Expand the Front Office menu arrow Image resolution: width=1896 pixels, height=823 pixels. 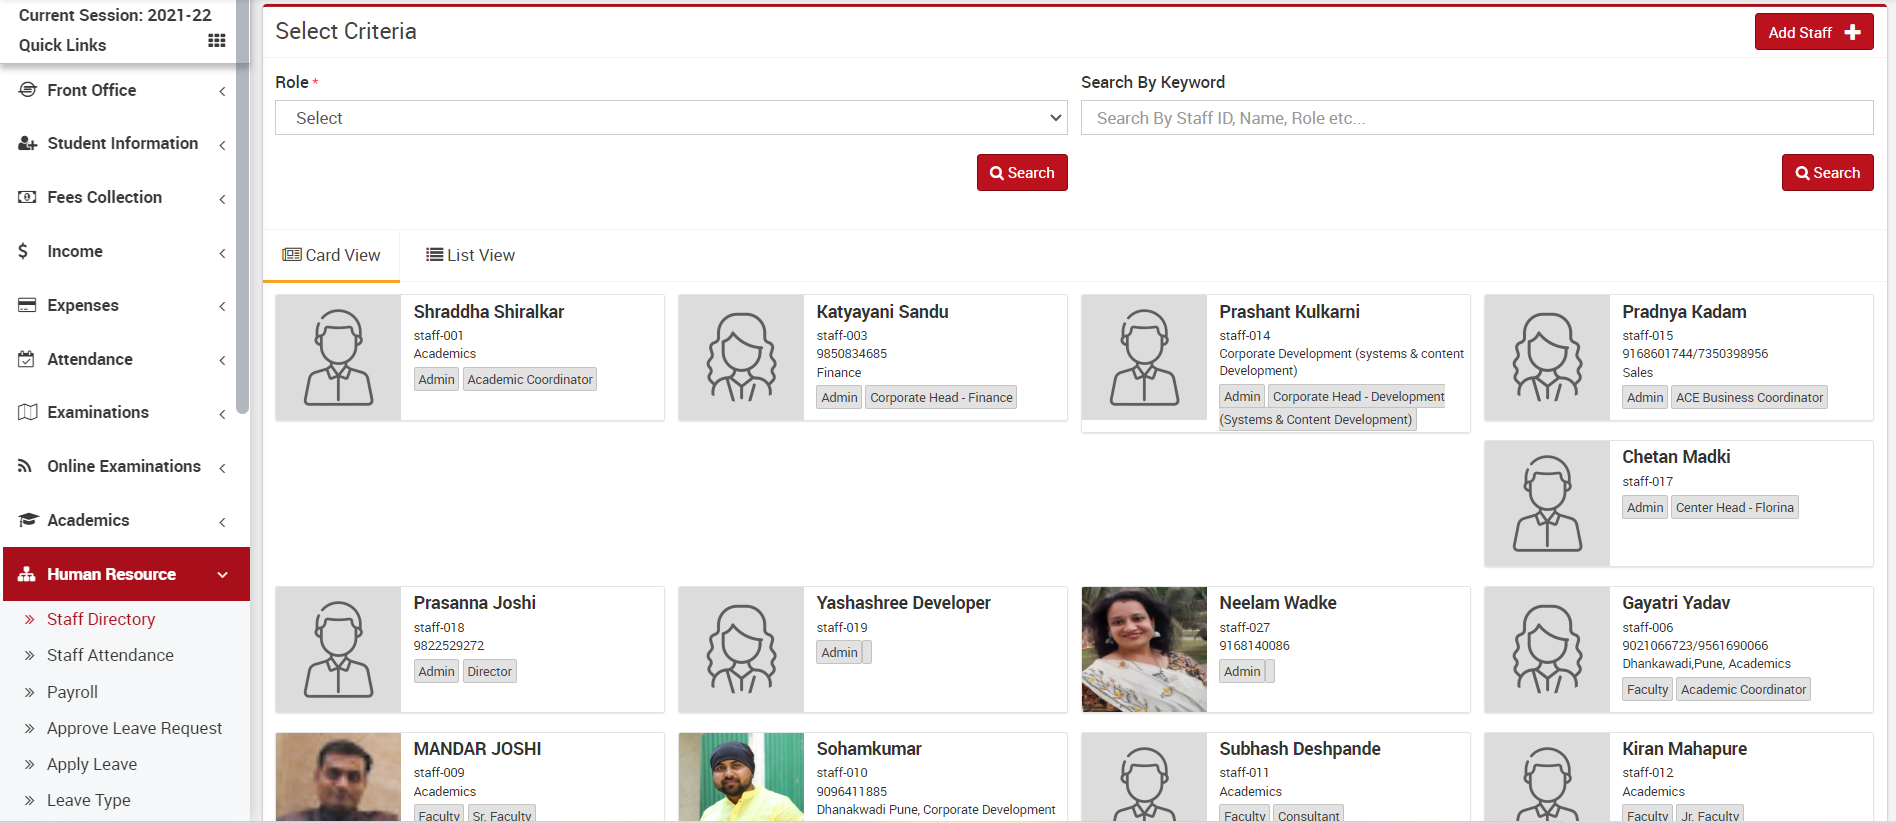(222, 91)
